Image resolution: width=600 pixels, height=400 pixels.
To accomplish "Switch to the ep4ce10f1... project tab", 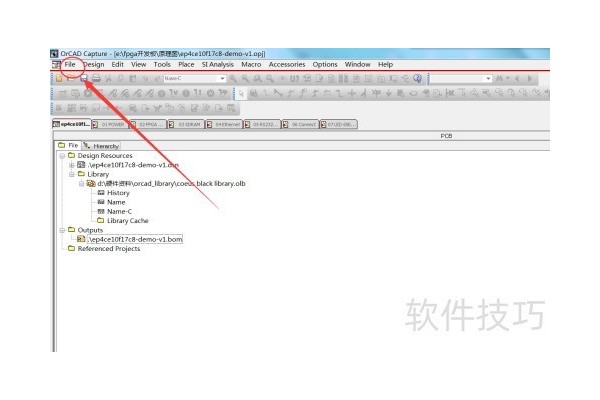I will [x=72, y=124].
